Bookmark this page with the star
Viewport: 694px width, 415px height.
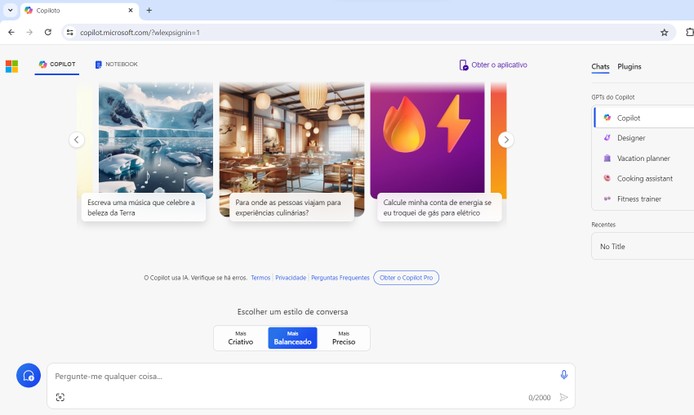point(664,32)
